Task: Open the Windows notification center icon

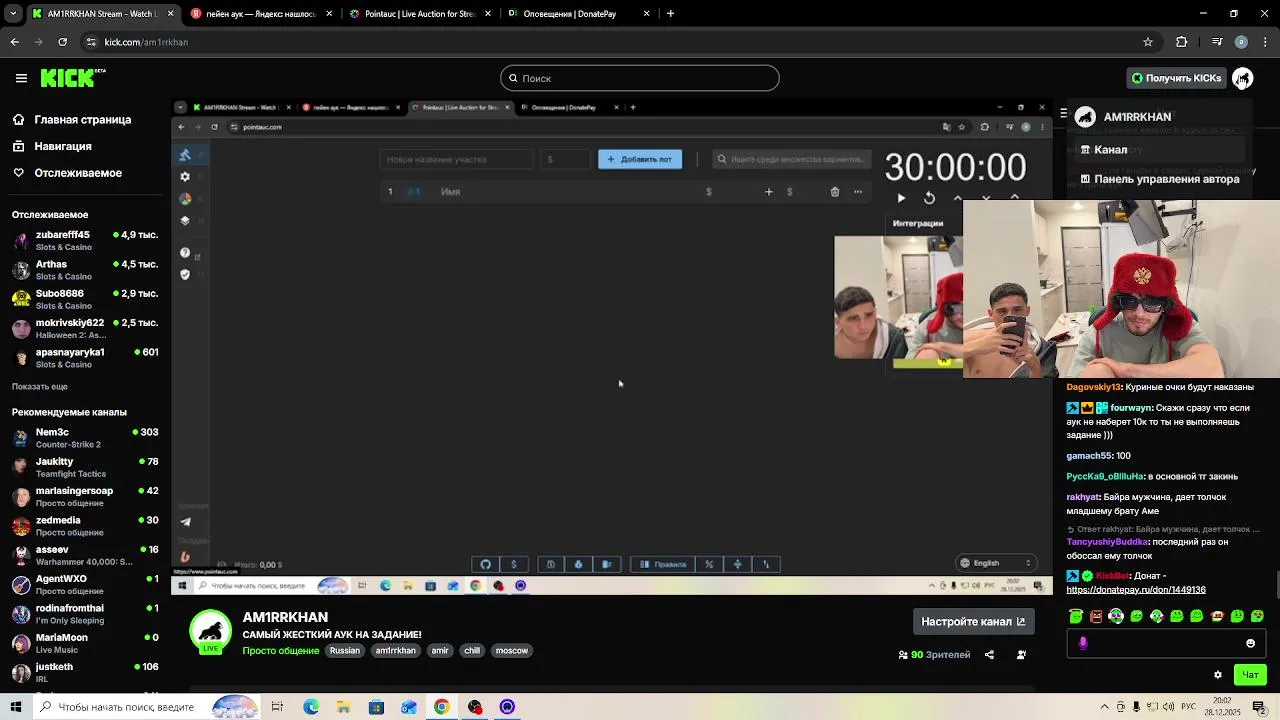Action: [x=1259, y=707]
